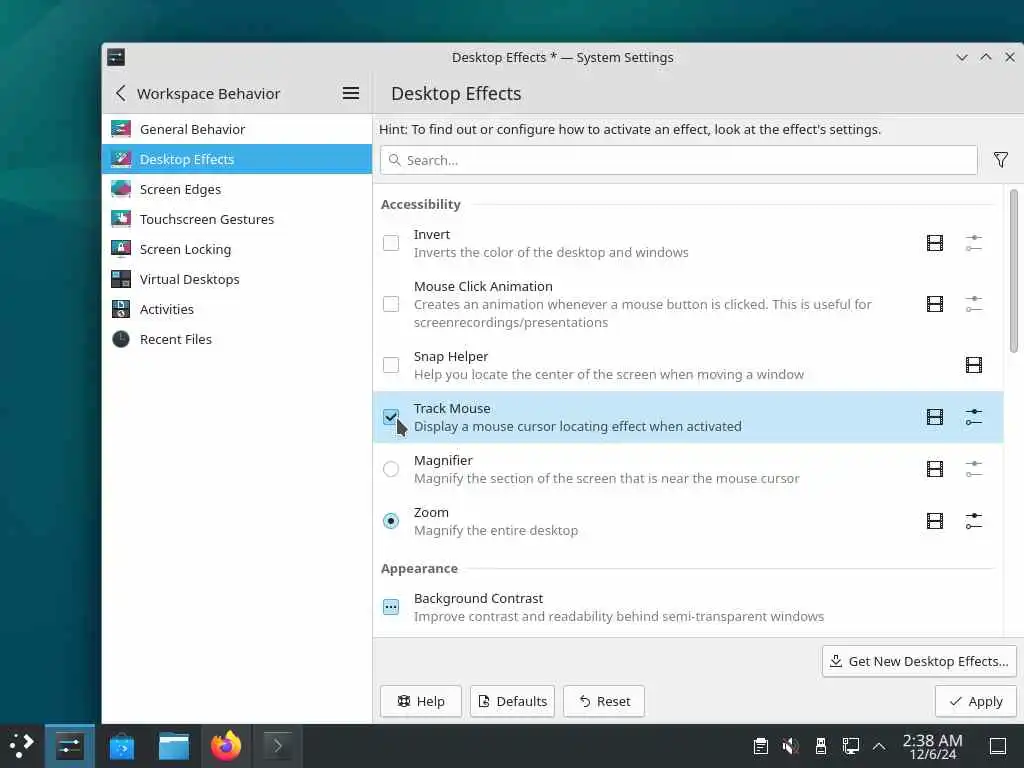Viewport: 1024px width, 768px height.
Task: Click the Help button
Action: click(421, 701)
